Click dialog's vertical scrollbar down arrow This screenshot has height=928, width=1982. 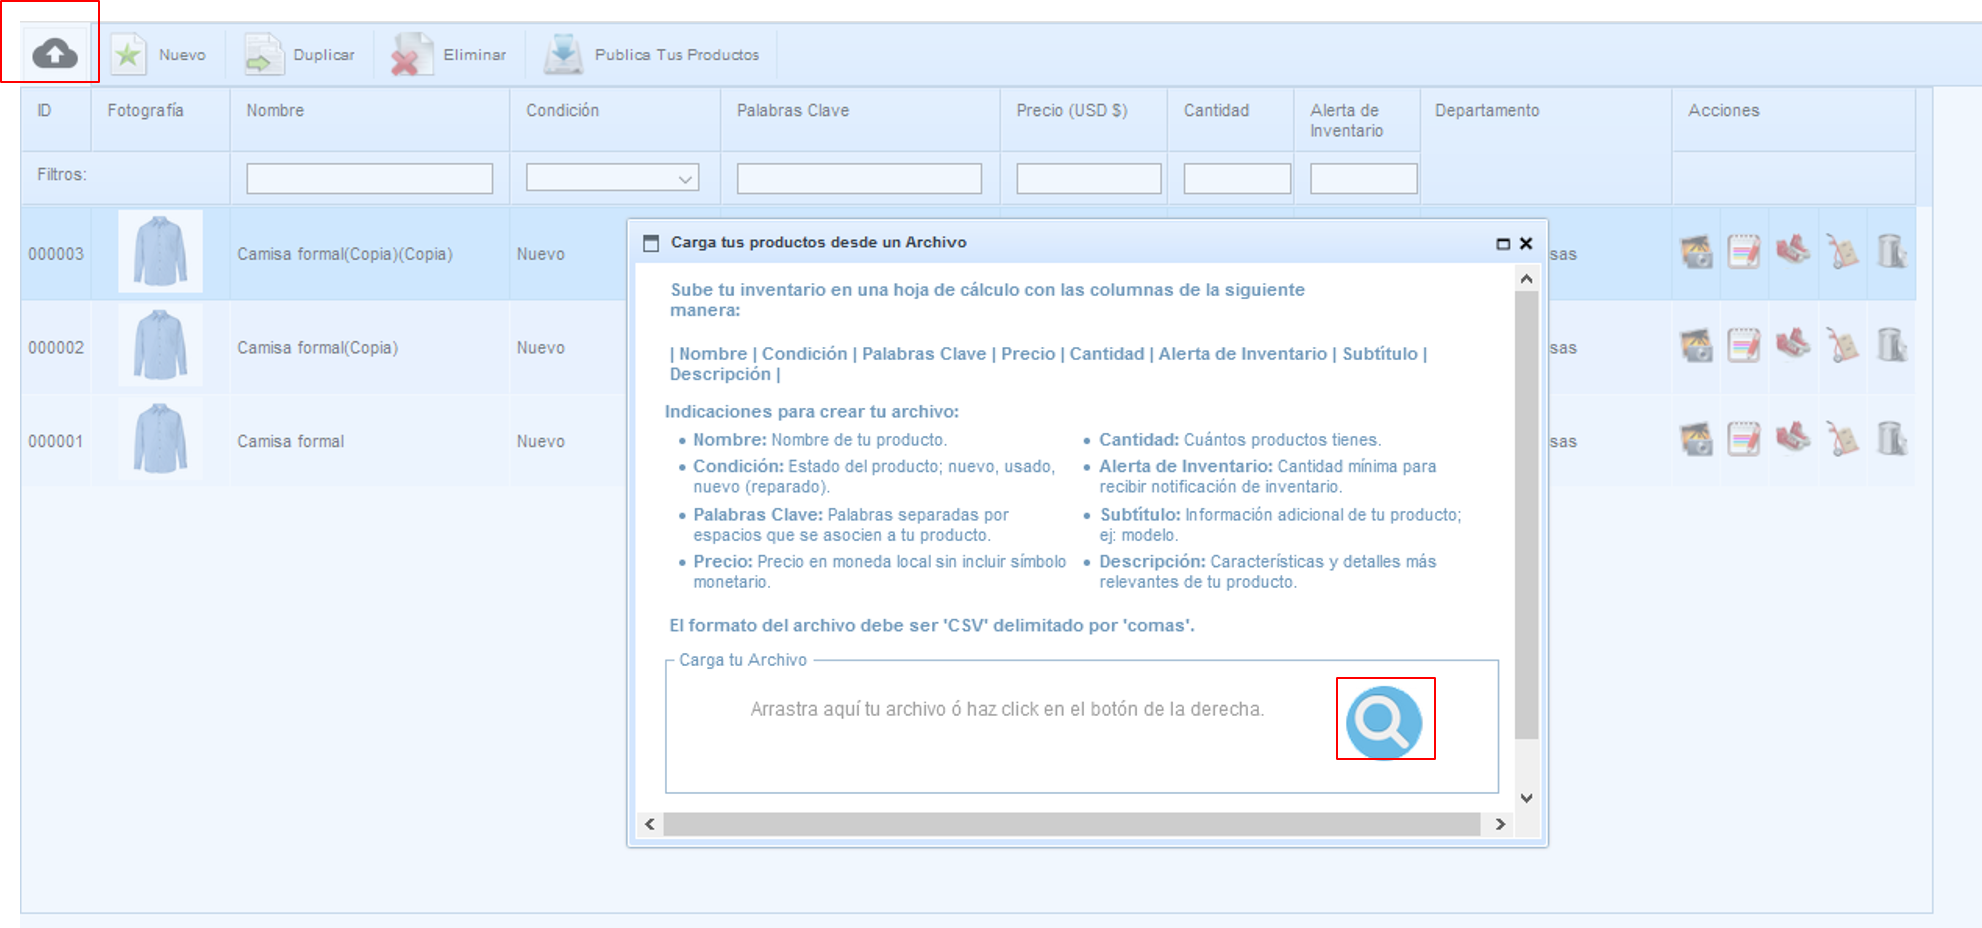tap(1526, 798)
